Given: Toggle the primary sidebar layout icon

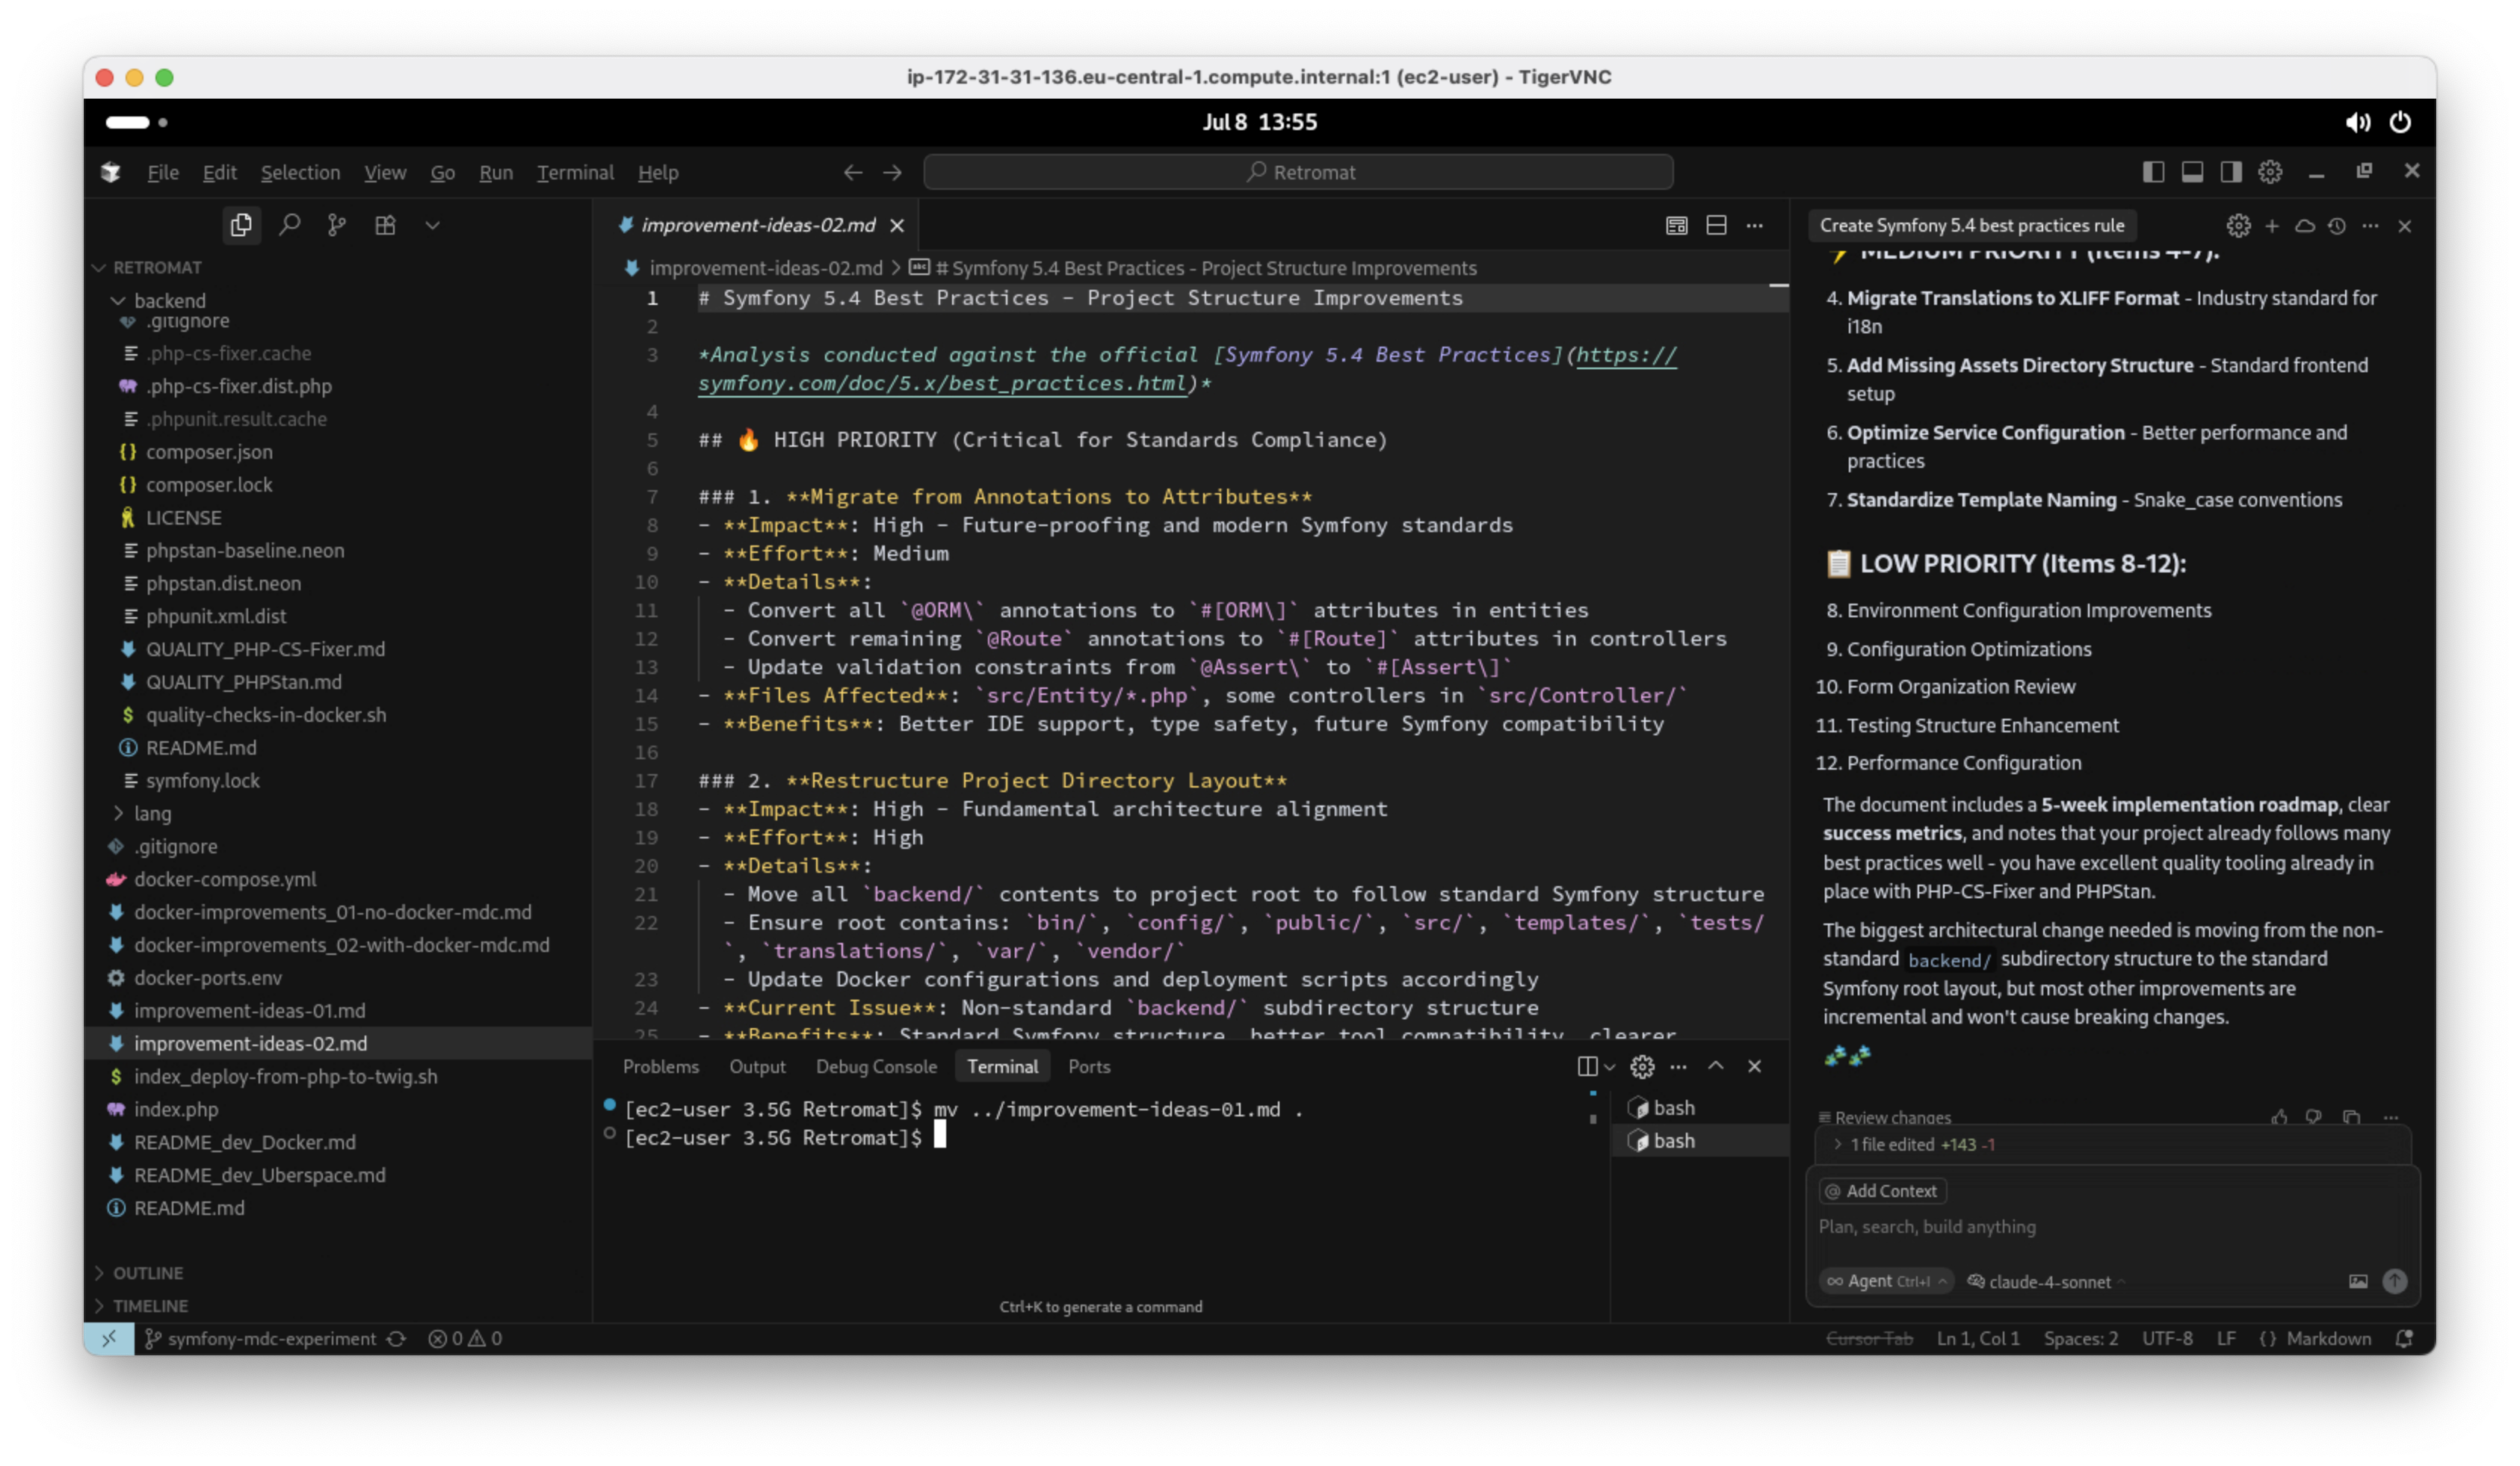Looking at the screenshot, I should 2153,172.
